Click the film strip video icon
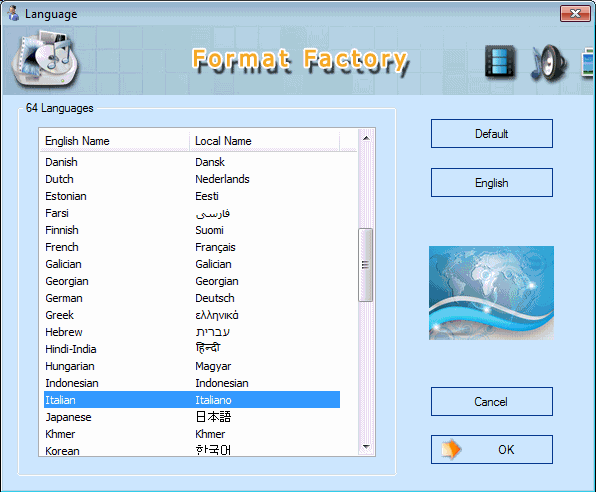Viewport: 596px width, 492px height. [501, 61]
